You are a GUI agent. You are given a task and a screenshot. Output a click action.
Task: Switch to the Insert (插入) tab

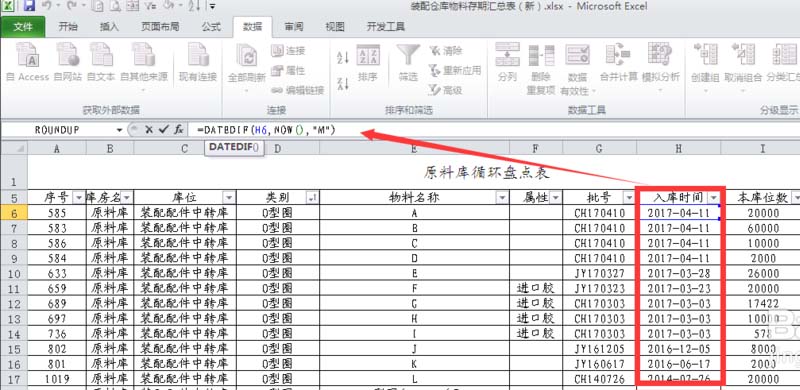pyautogui.click(x=109, y=27)
